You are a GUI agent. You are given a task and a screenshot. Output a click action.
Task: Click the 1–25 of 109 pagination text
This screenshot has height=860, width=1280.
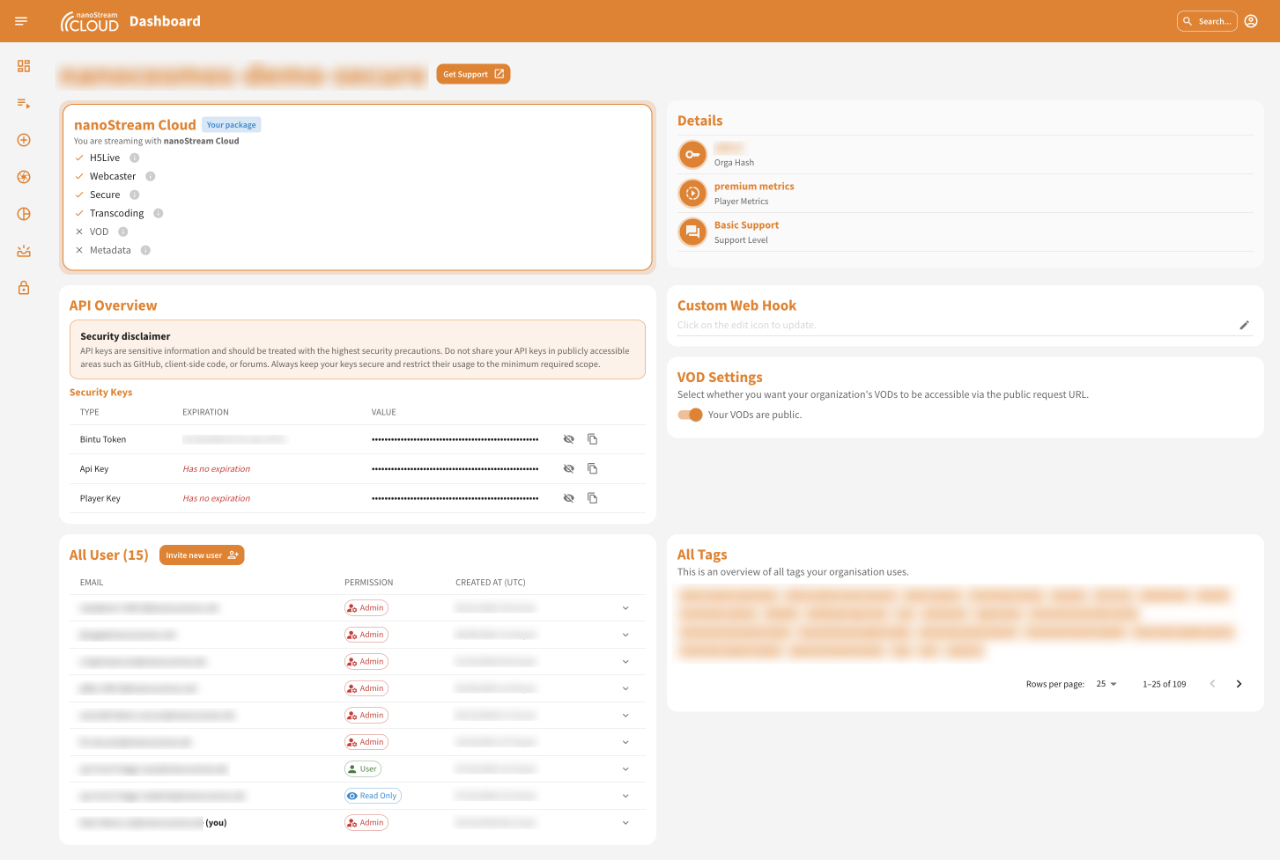[1164, 684]
